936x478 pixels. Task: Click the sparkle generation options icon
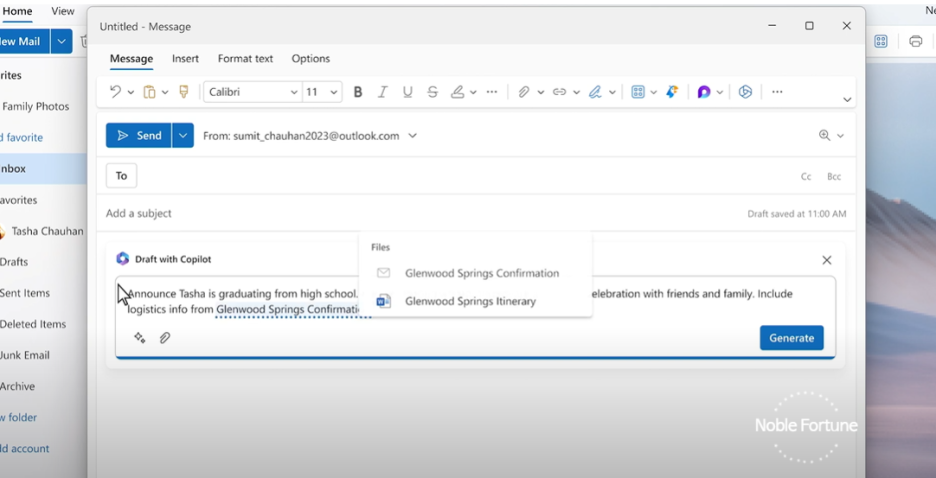140,338
